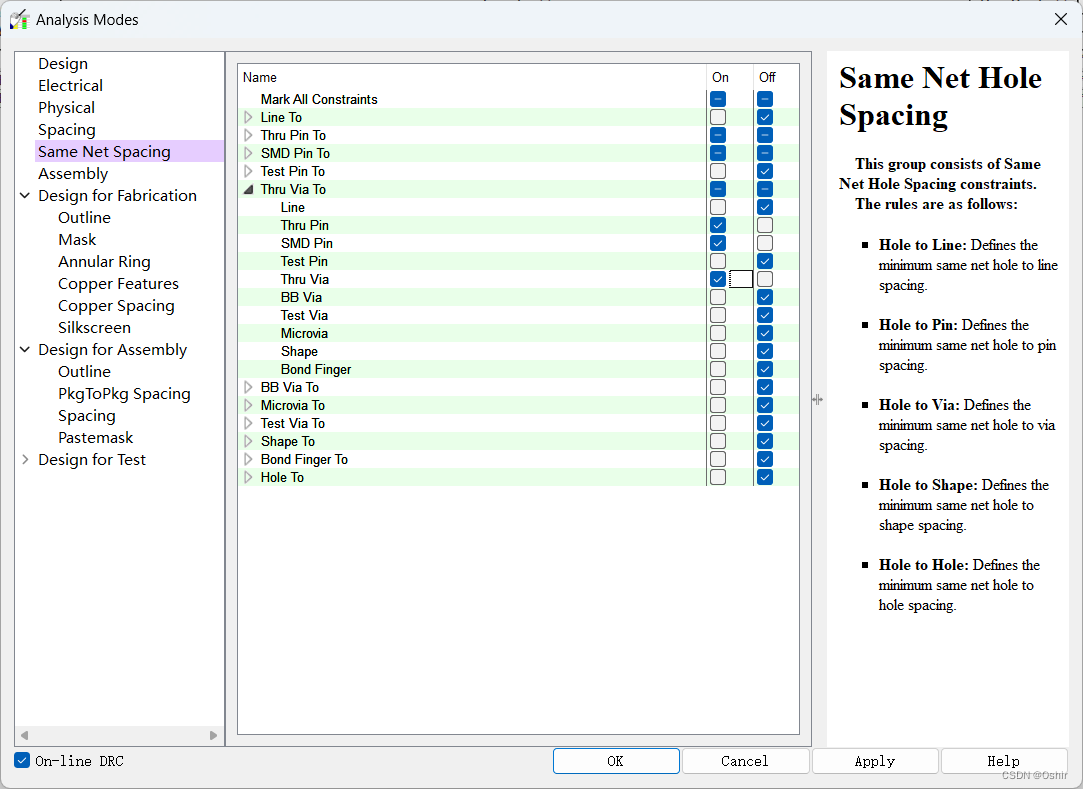Screen dimensions: 1083x789
Task: Open the Copper Spacing settings
Action: click(x=116, y=306)
